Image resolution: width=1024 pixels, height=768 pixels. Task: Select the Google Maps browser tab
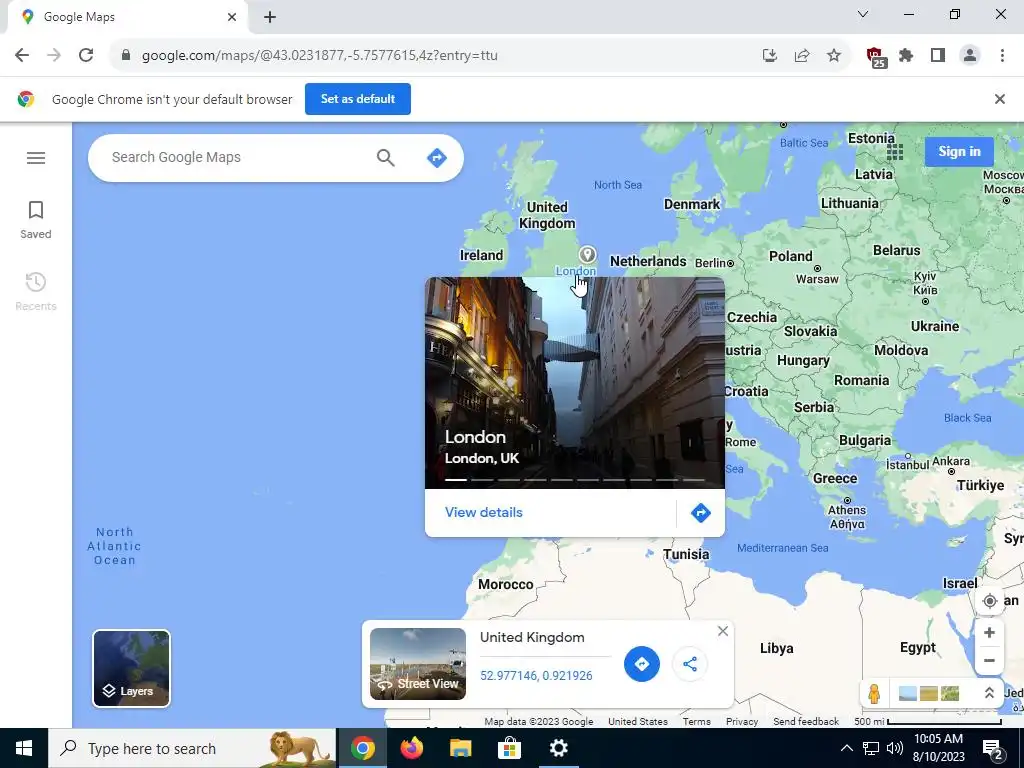point(127,17)
